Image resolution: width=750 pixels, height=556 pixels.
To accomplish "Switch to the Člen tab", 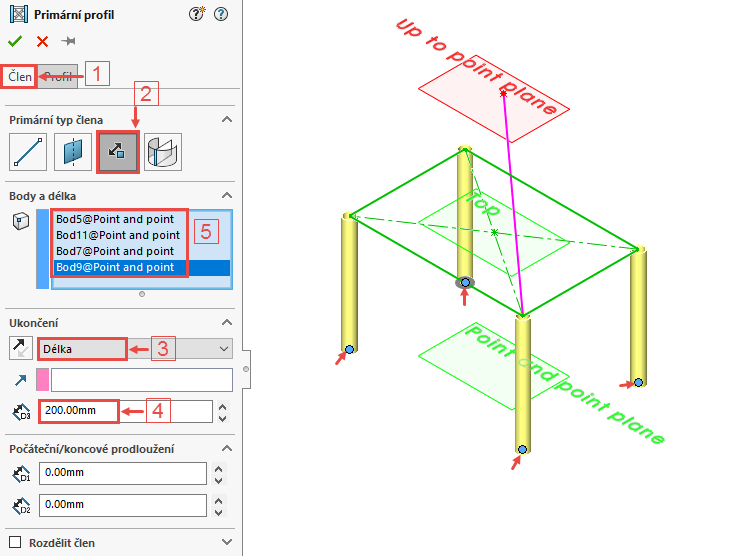I will [x=20, y=77].
